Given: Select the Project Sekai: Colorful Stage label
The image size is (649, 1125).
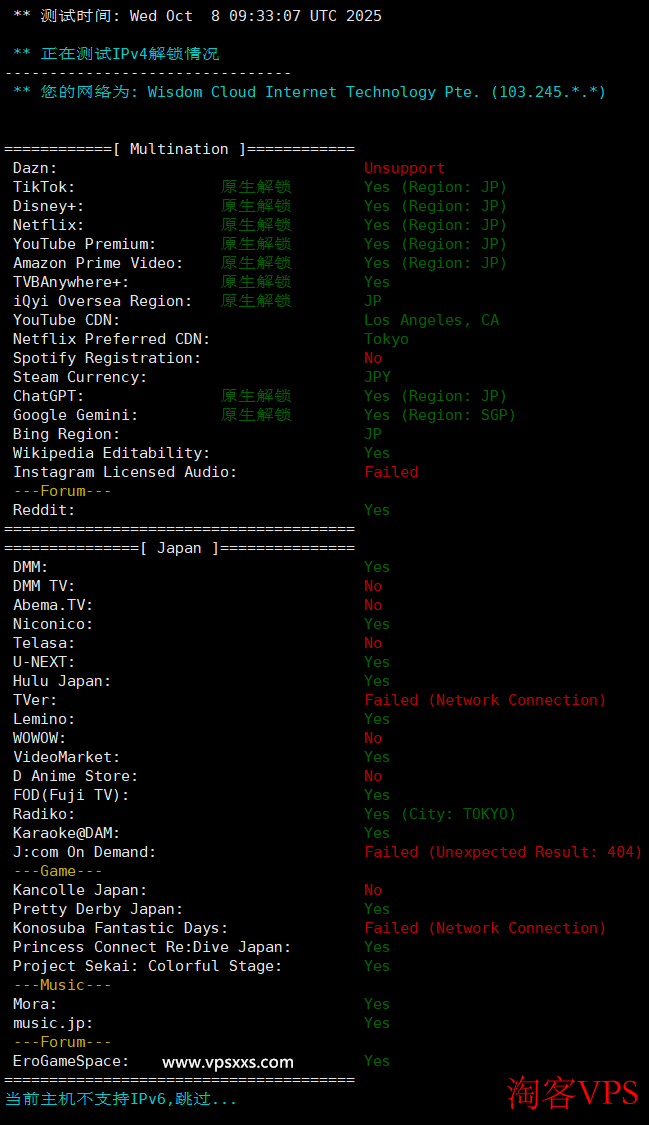Looking at the screenshot, I should pyautogui.click(x=147, y=966).
